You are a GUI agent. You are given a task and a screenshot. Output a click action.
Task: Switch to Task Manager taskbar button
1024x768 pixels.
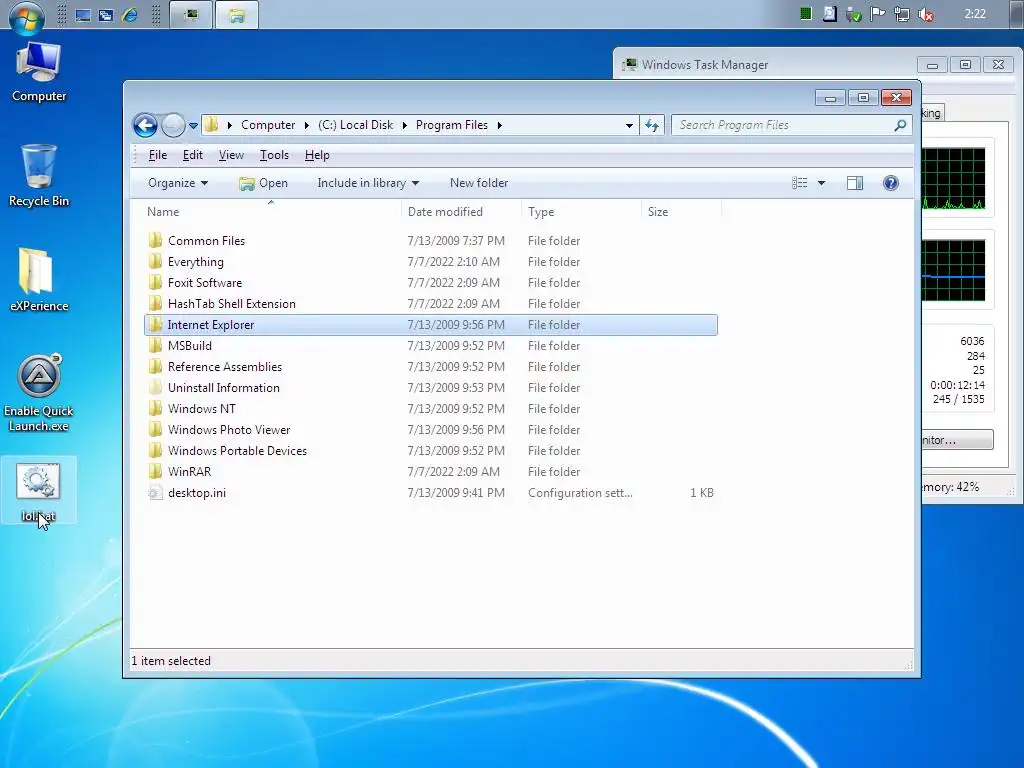[x=191, y=15]
